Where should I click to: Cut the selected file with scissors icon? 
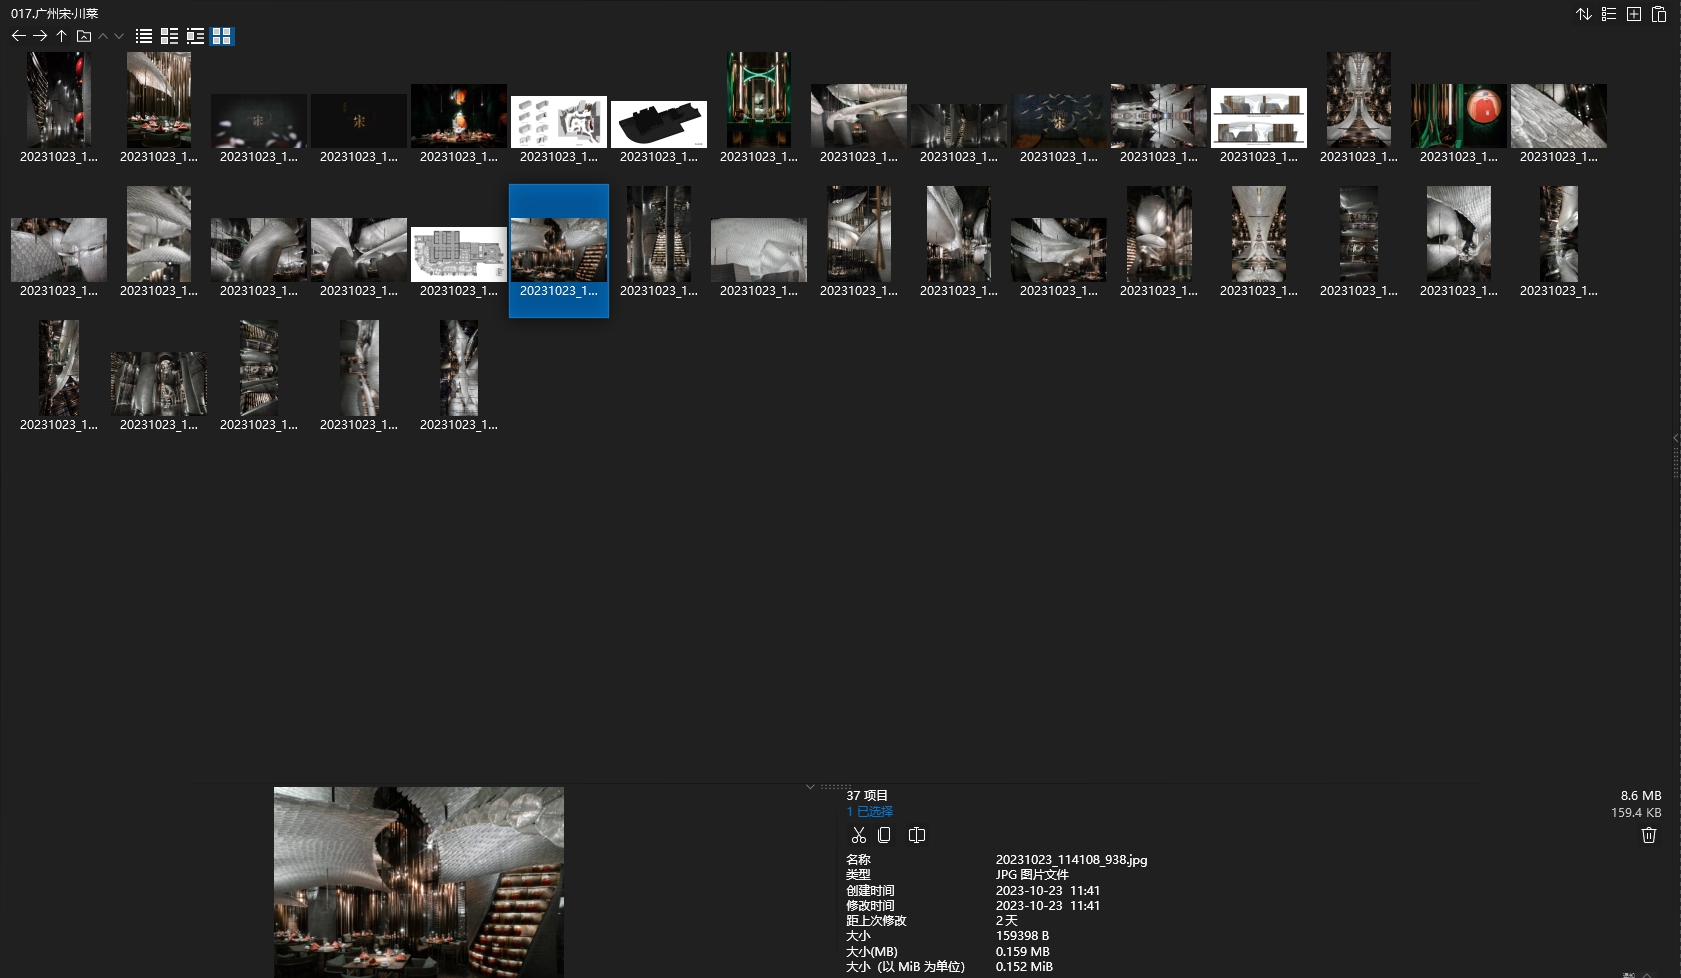click(858, 835)
